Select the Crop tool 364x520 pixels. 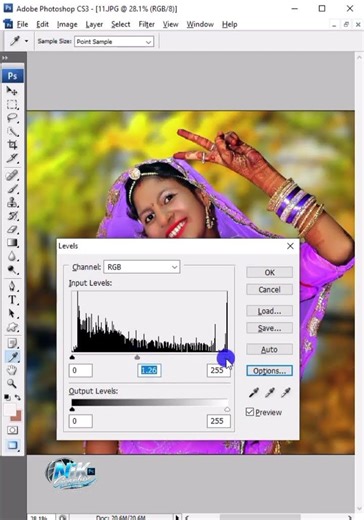pyautogui.click(x=12, y=145)
